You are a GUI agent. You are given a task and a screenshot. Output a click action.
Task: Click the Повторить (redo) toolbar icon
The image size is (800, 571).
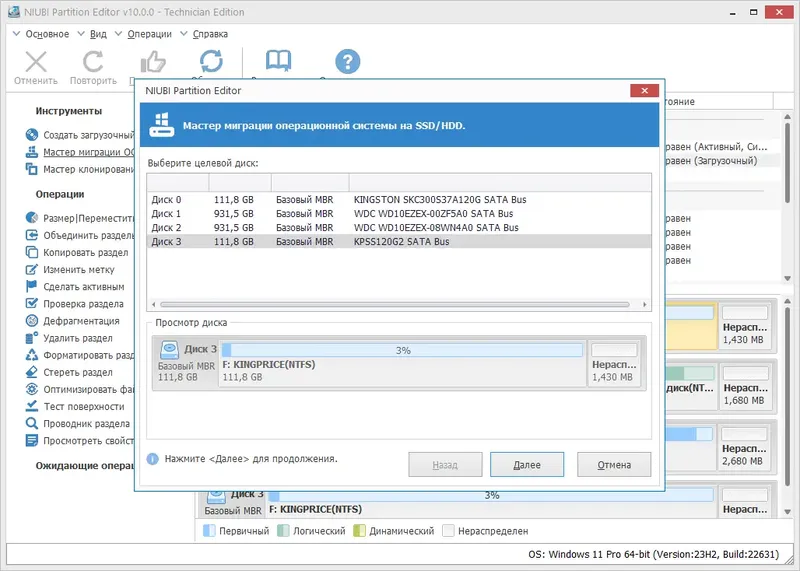[93, 62]
